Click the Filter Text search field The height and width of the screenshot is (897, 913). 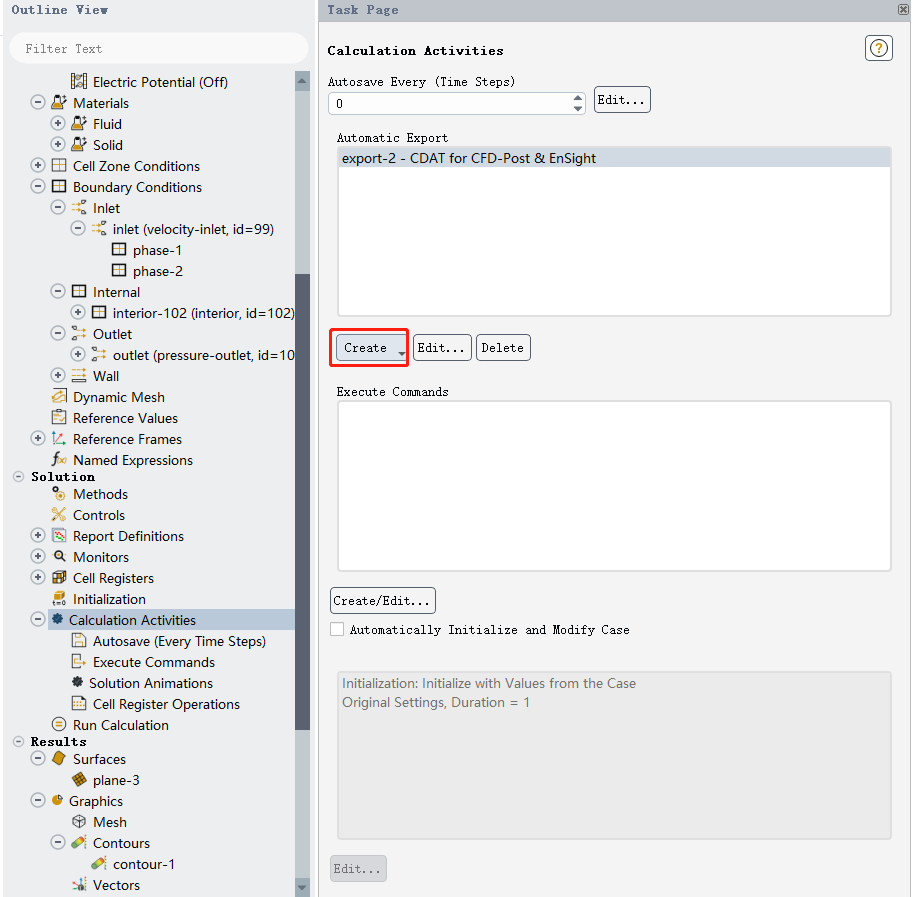(158, 48)
